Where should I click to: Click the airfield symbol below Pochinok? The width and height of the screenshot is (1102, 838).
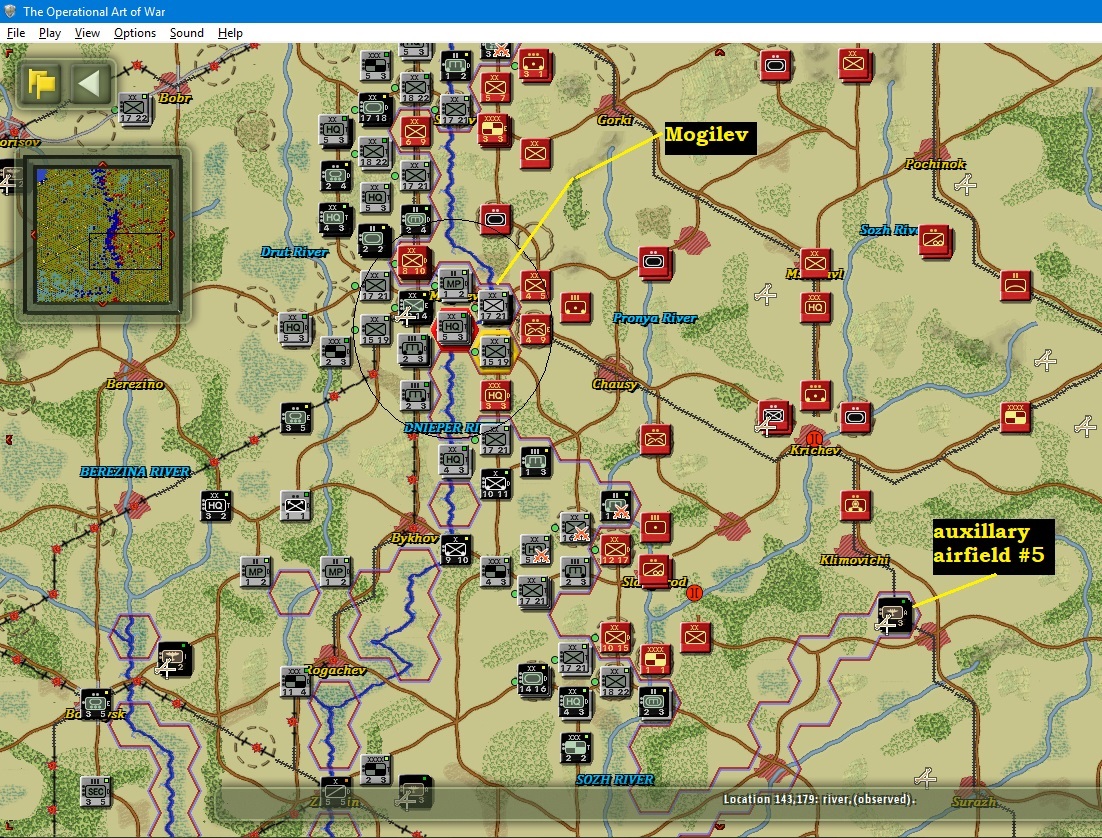[x=966, y=184]
